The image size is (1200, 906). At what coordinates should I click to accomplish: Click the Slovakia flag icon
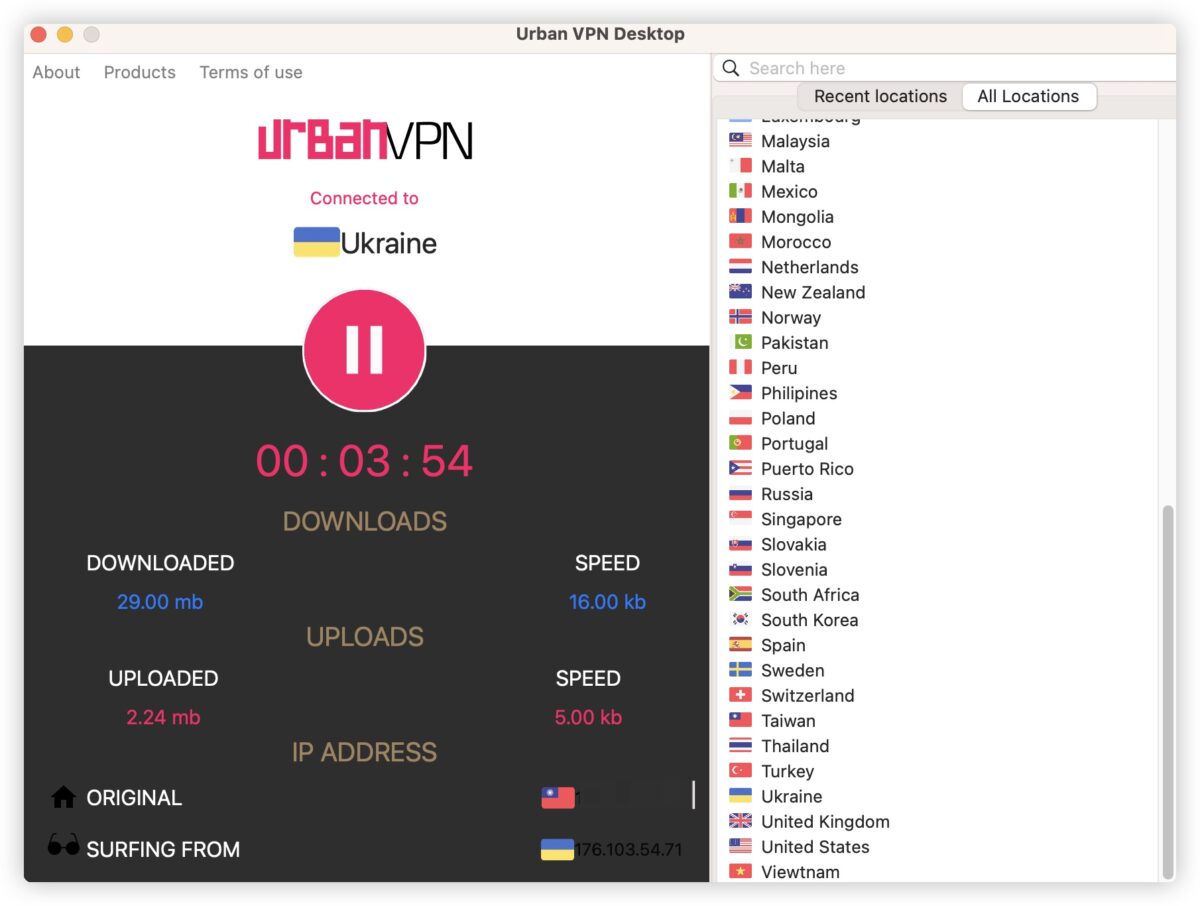point(740,544)
